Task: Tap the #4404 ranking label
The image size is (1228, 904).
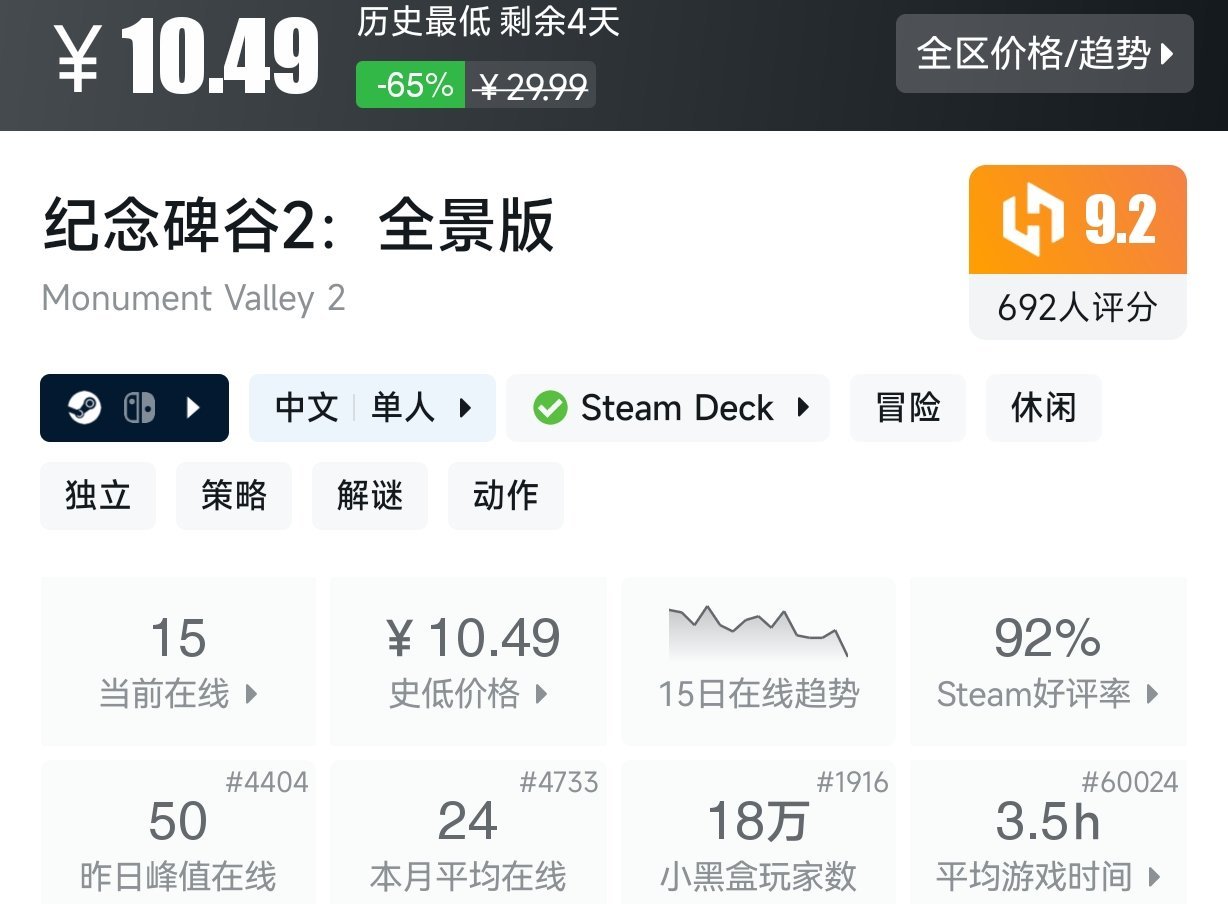Action: click(267, 782)
